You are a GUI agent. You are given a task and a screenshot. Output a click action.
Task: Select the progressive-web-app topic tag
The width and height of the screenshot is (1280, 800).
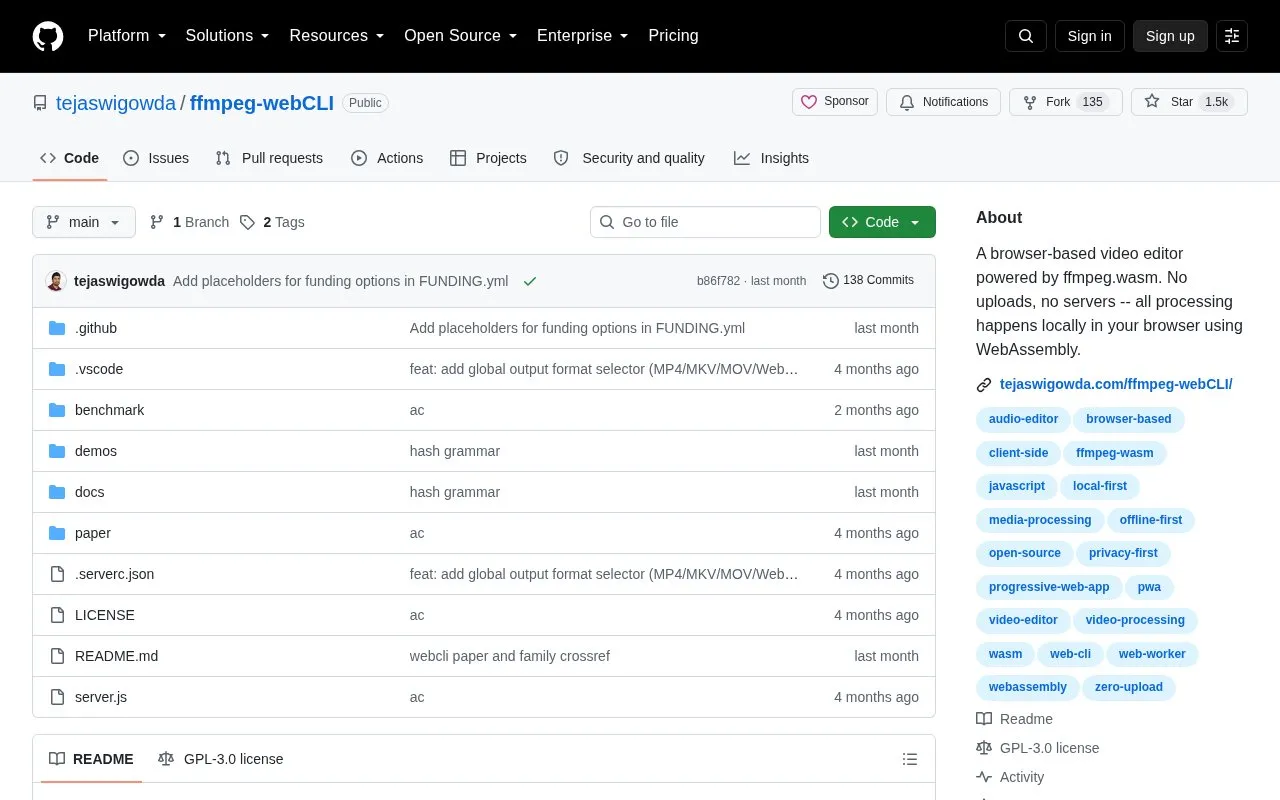coord(1049,587)
